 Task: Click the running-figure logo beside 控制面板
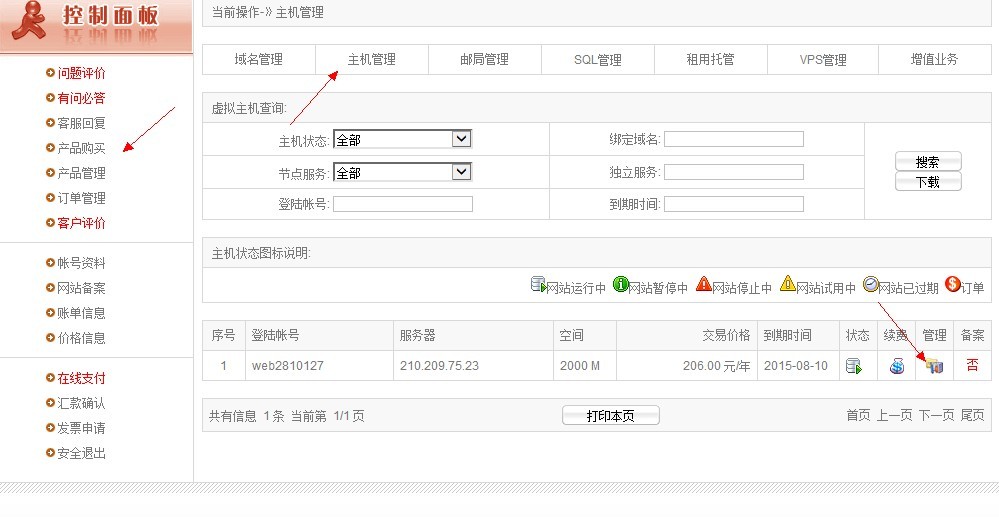(x=28, y=20)
